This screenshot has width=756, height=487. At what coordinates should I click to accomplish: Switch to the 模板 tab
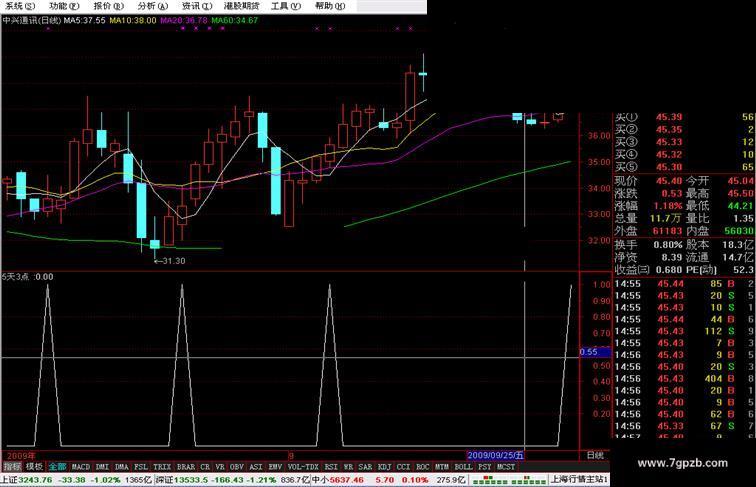(34, 467)
